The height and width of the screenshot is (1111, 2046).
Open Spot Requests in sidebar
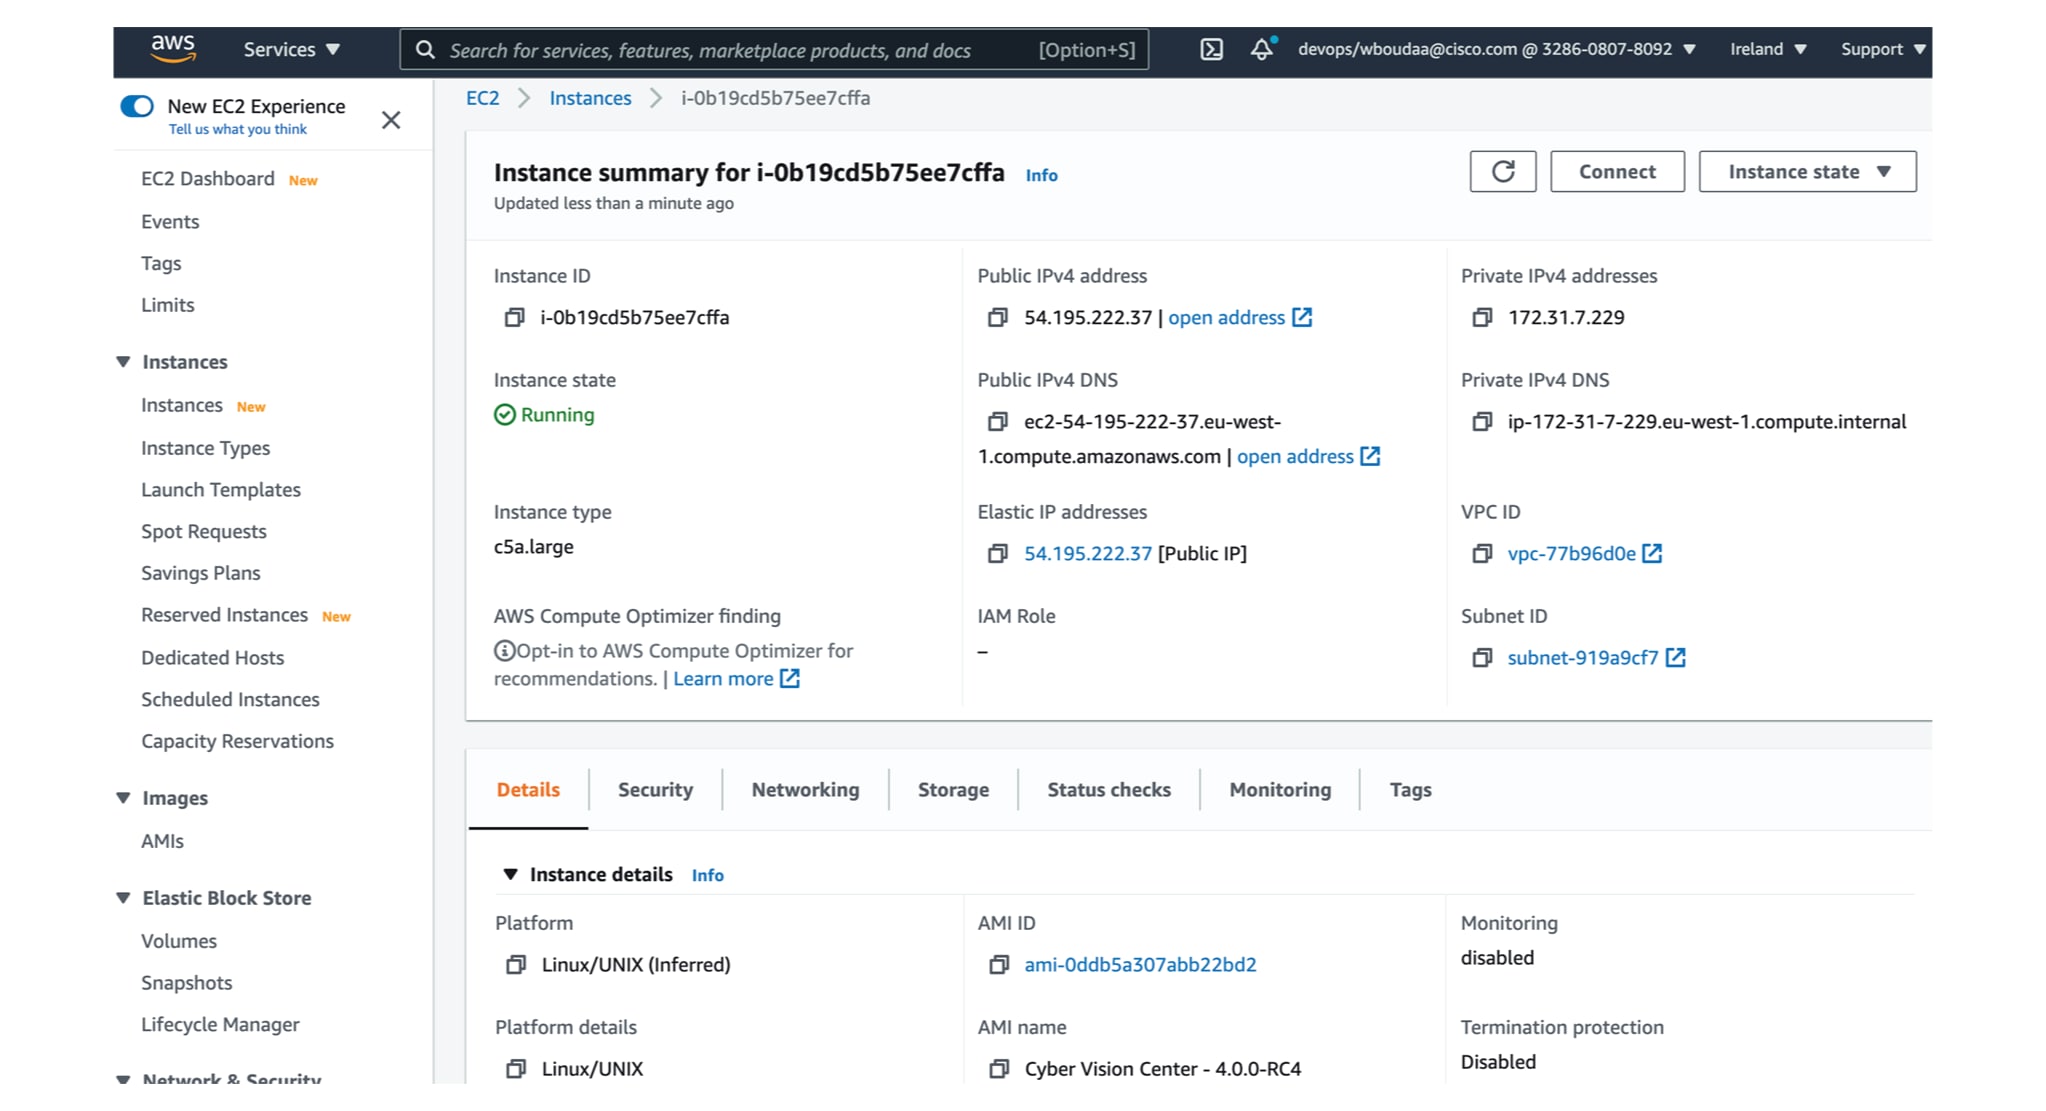click(x=204, y=531)
